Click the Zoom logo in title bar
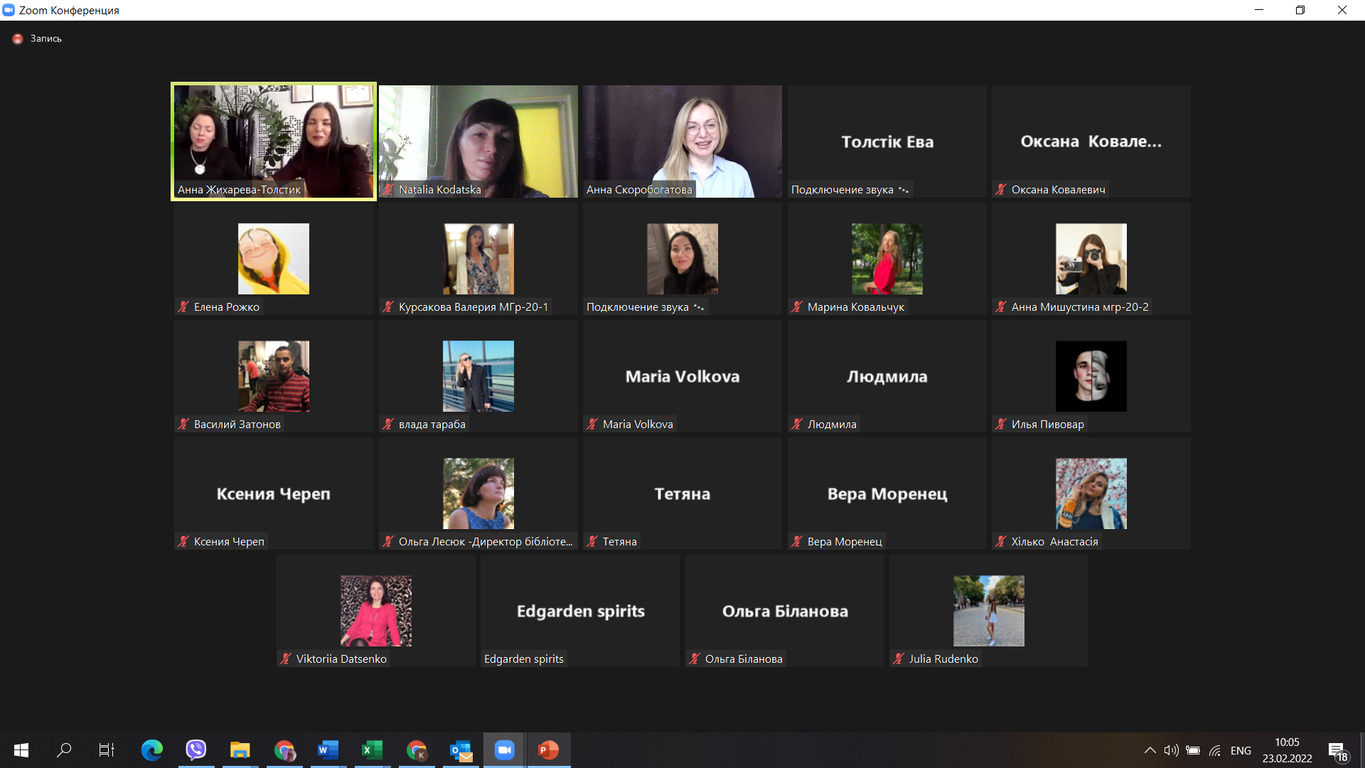The height and width of the screenshot is (768, 1365). tap(9, 10)
